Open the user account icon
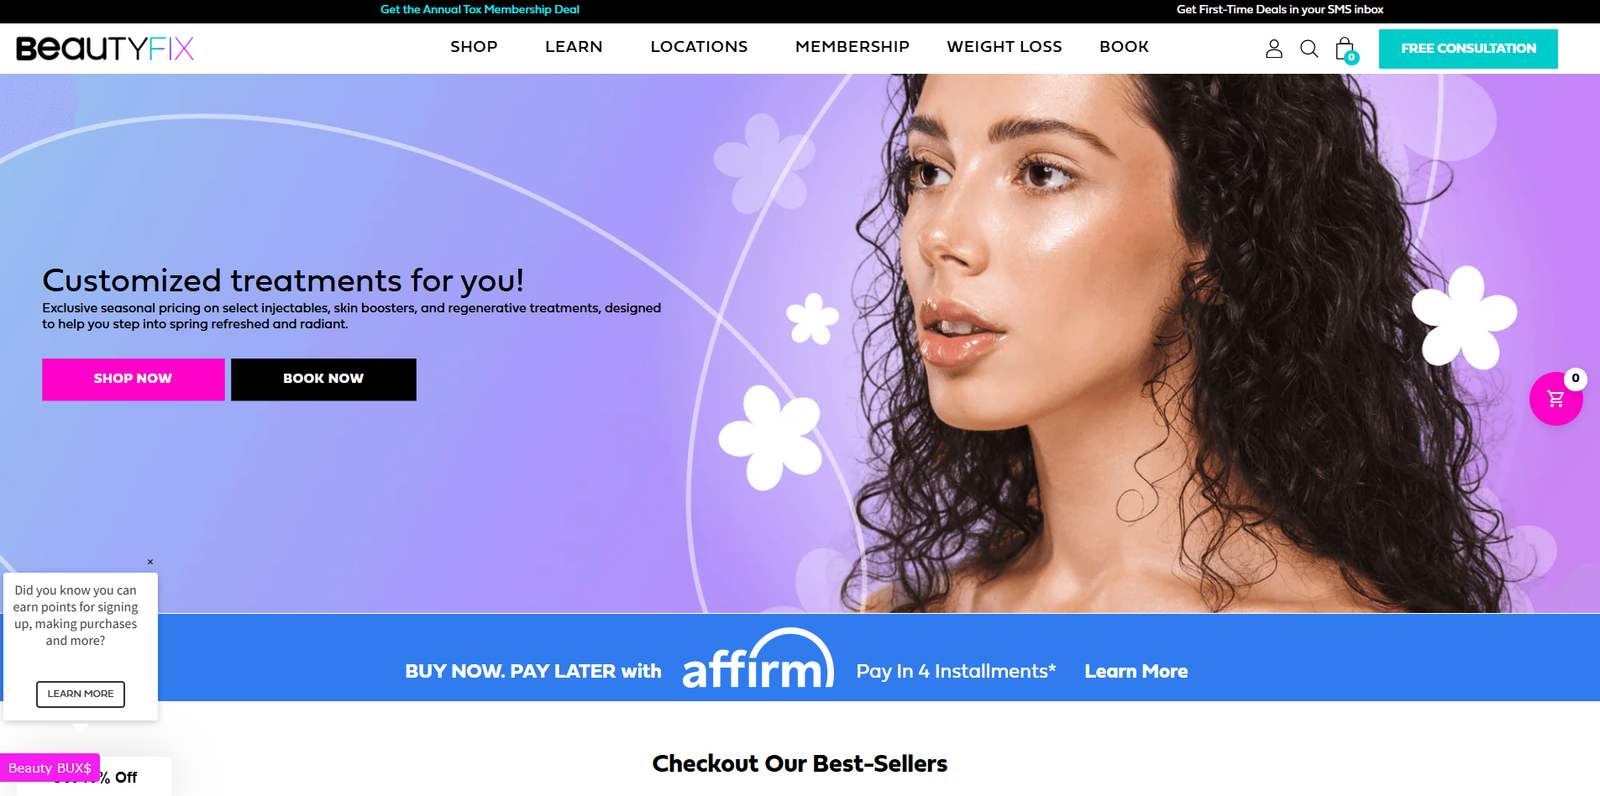 click(1274, 48)
